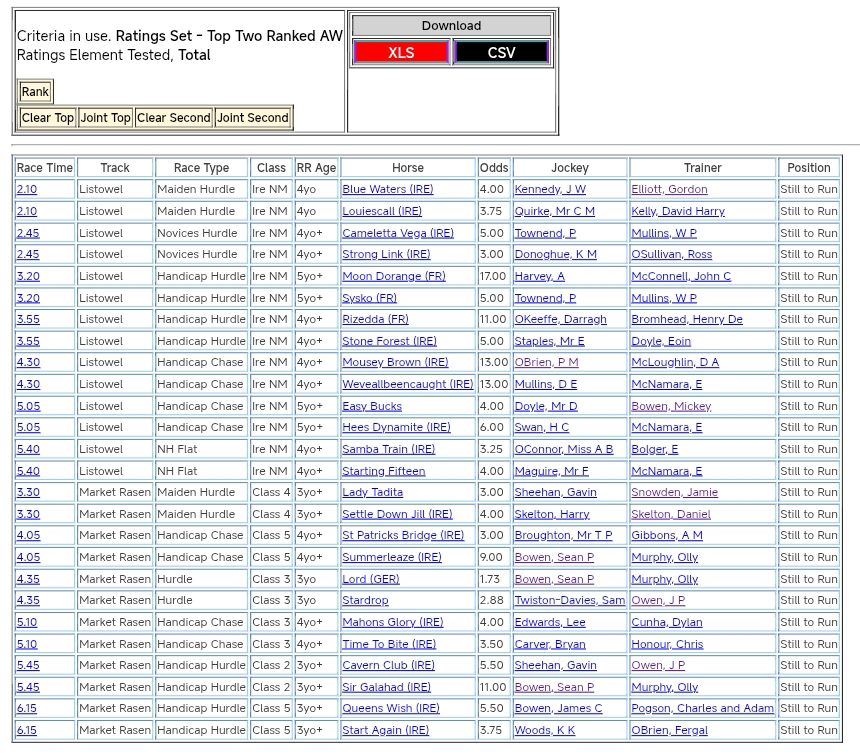Screen dimensions: 860x755
Task: Click the Odds column header
Action: coord(493,168)
